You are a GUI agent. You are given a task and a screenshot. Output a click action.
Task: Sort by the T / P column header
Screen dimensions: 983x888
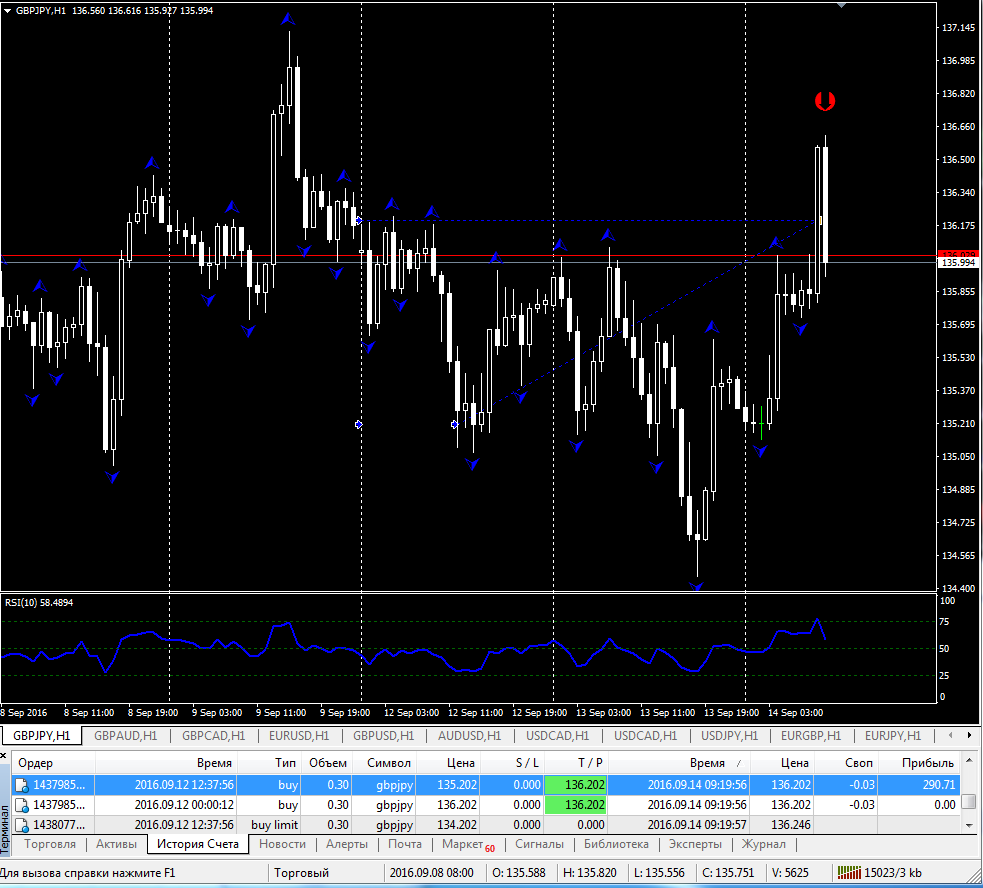[576, 763]
